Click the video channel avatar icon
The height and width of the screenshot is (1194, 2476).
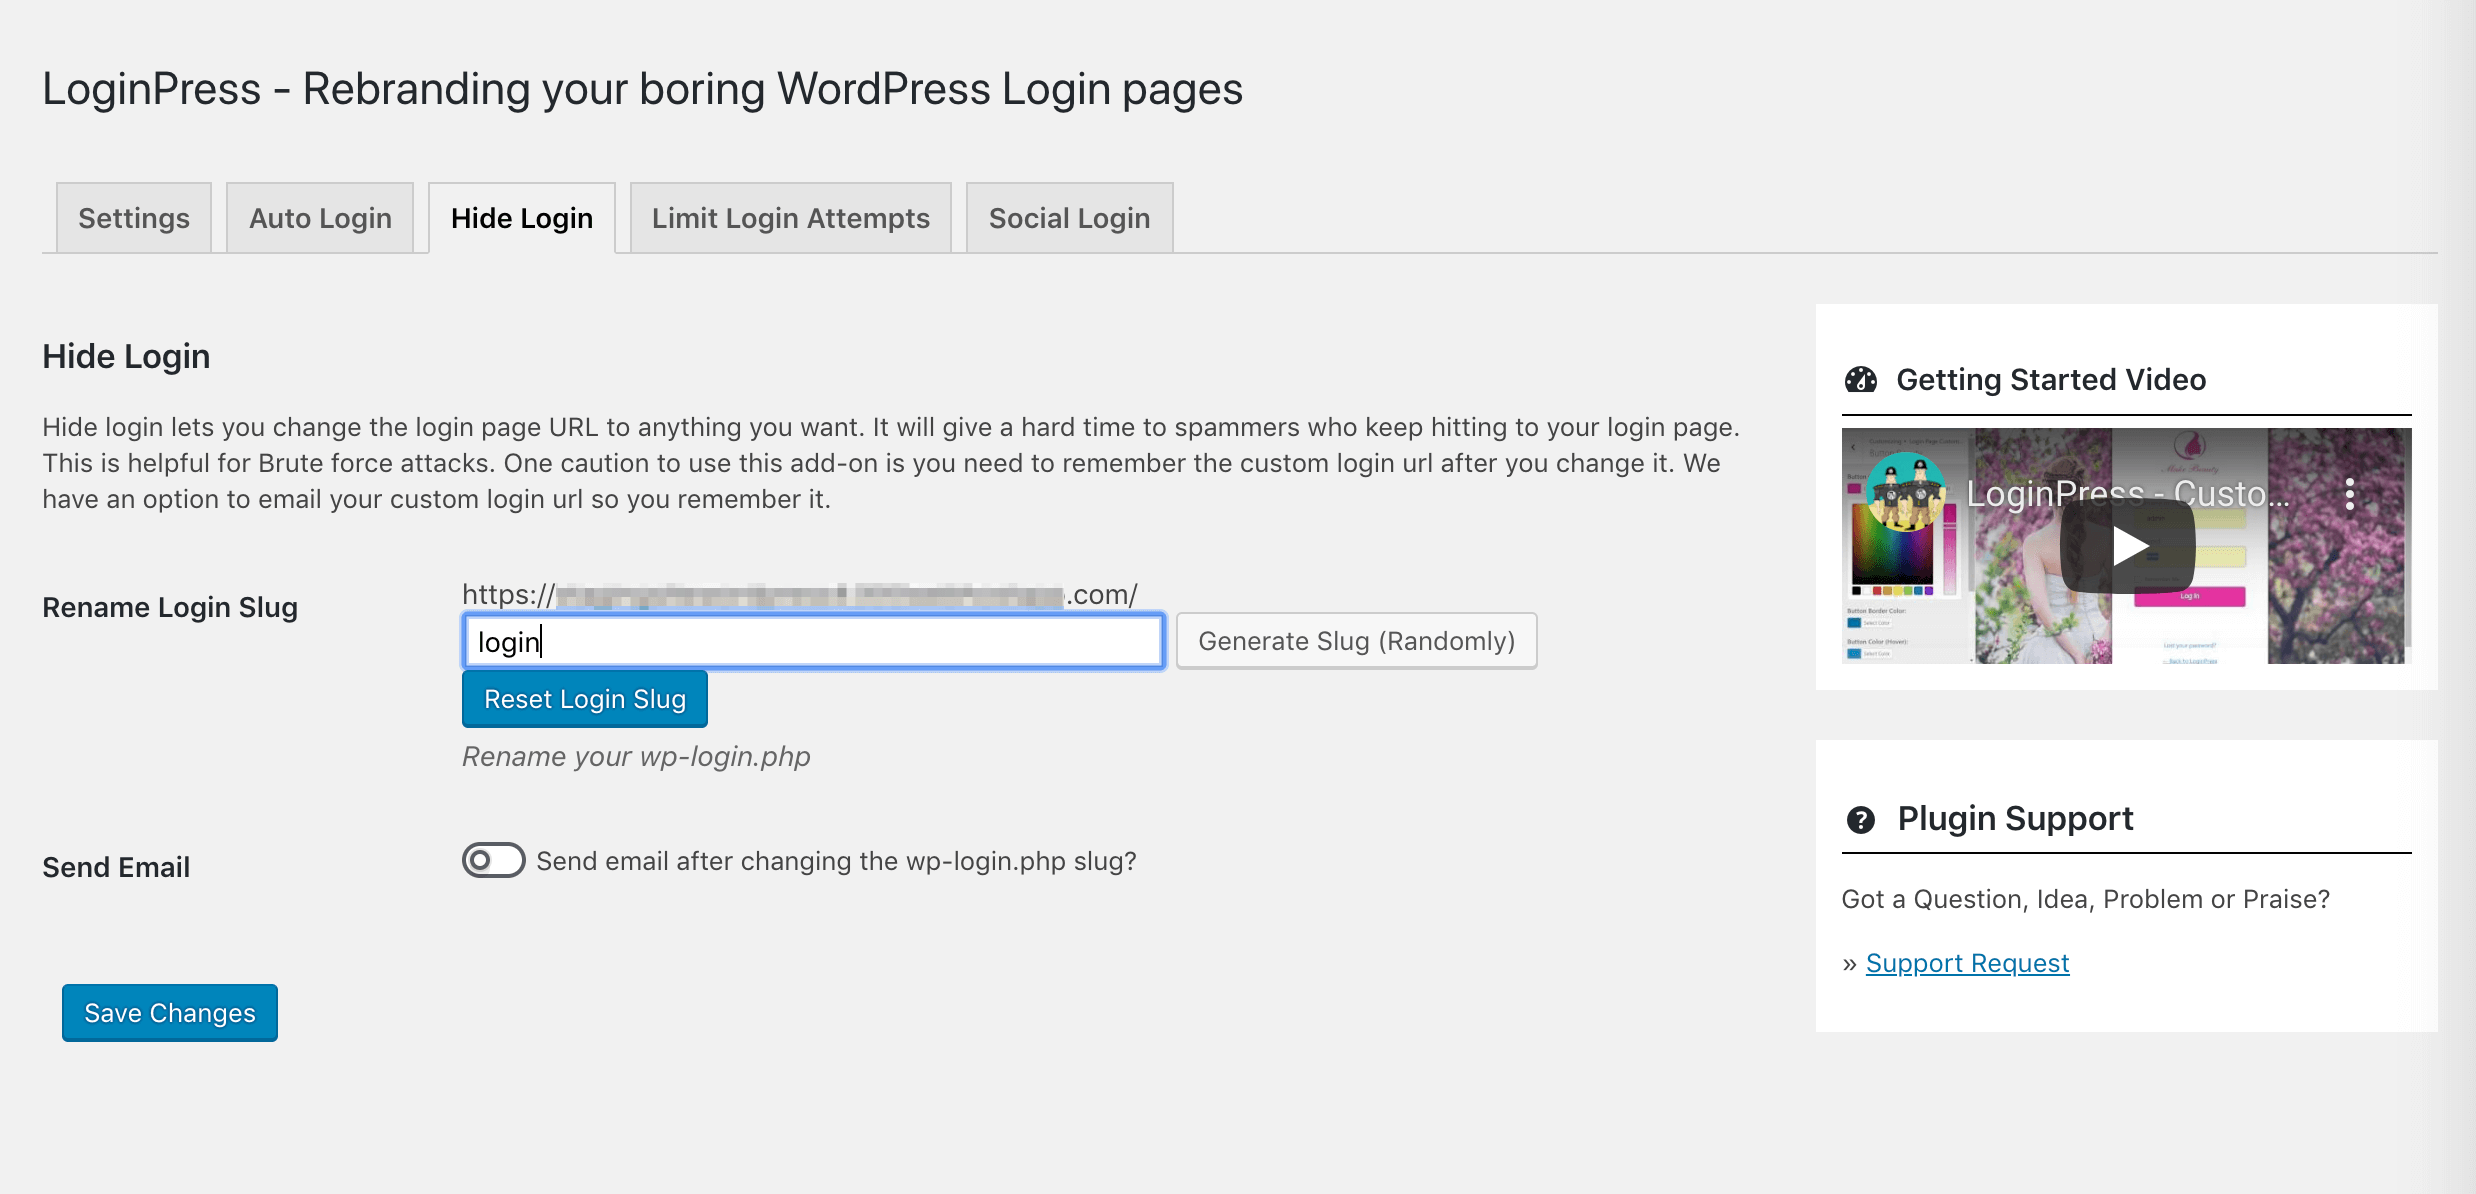pyautogui.click(x=1906, y=492)
